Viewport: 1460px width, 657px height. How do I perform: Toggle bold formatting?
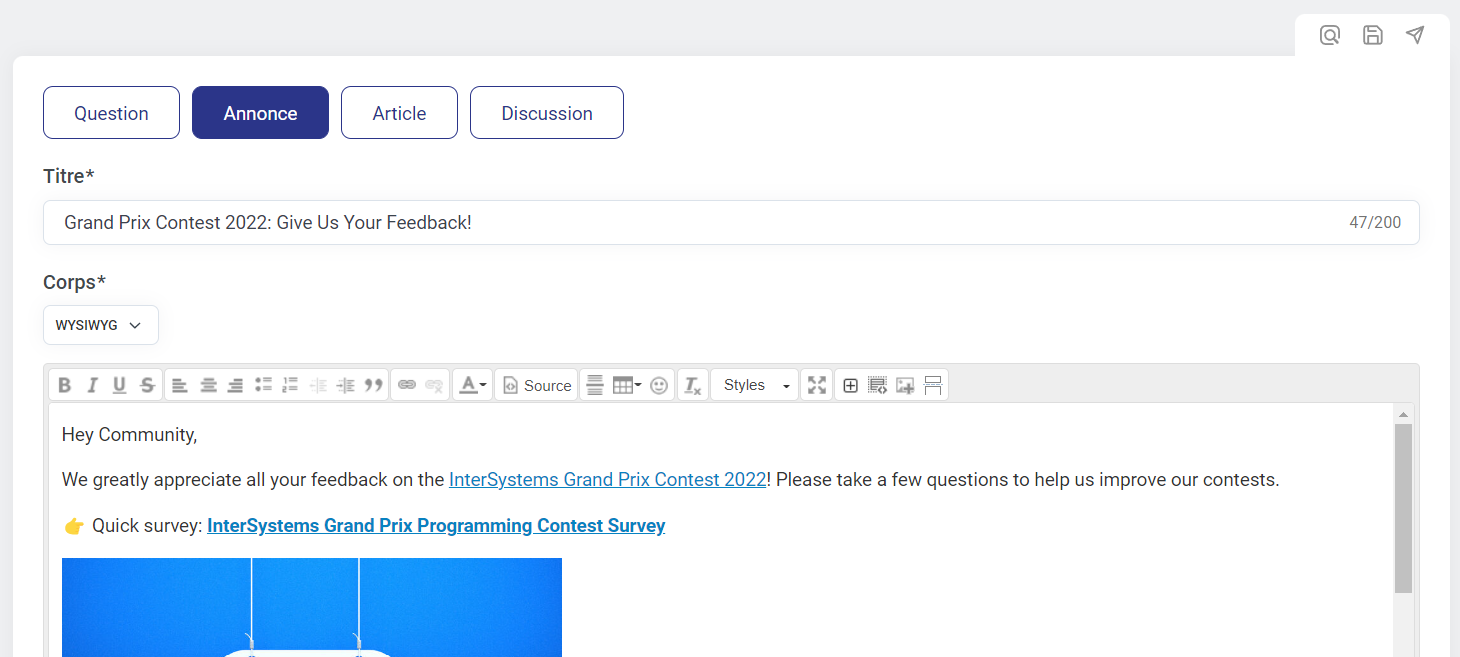point(65,385)
